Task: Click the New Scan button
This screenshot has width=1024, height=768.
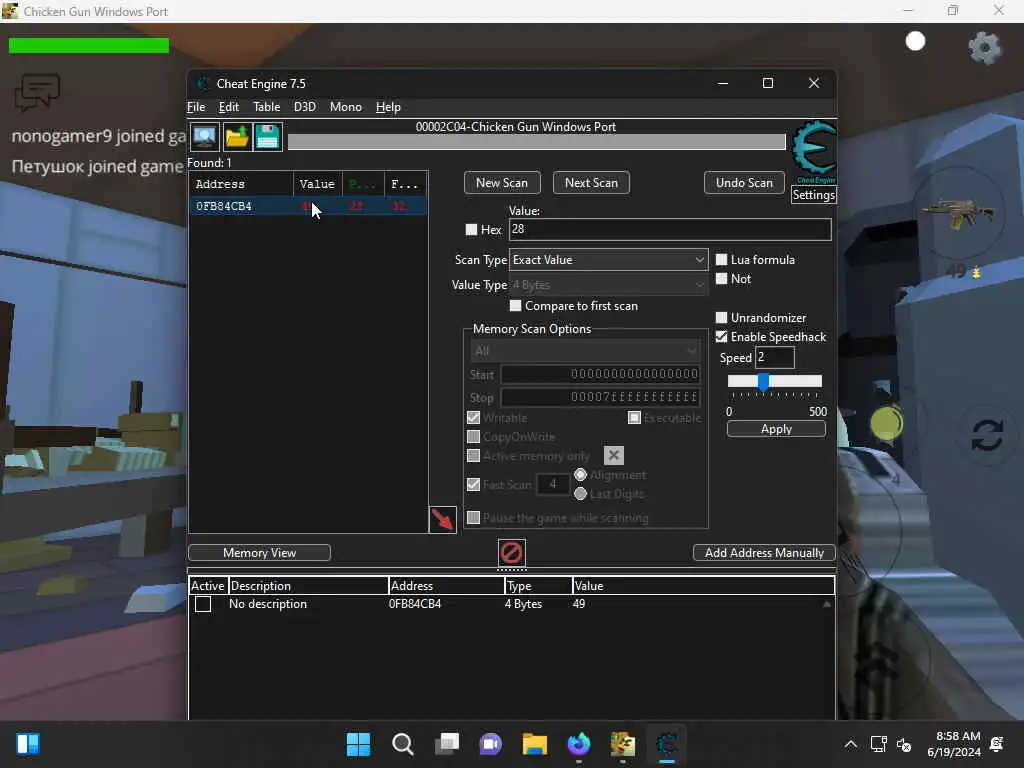Action: [x=502, y=183]
